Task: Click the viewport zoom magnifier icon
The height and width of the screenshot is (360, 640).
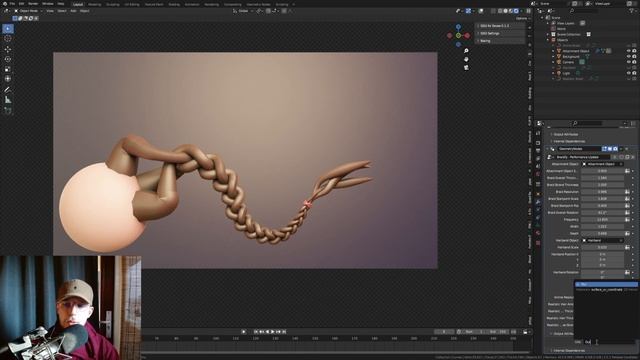Action: click(466, 51)
